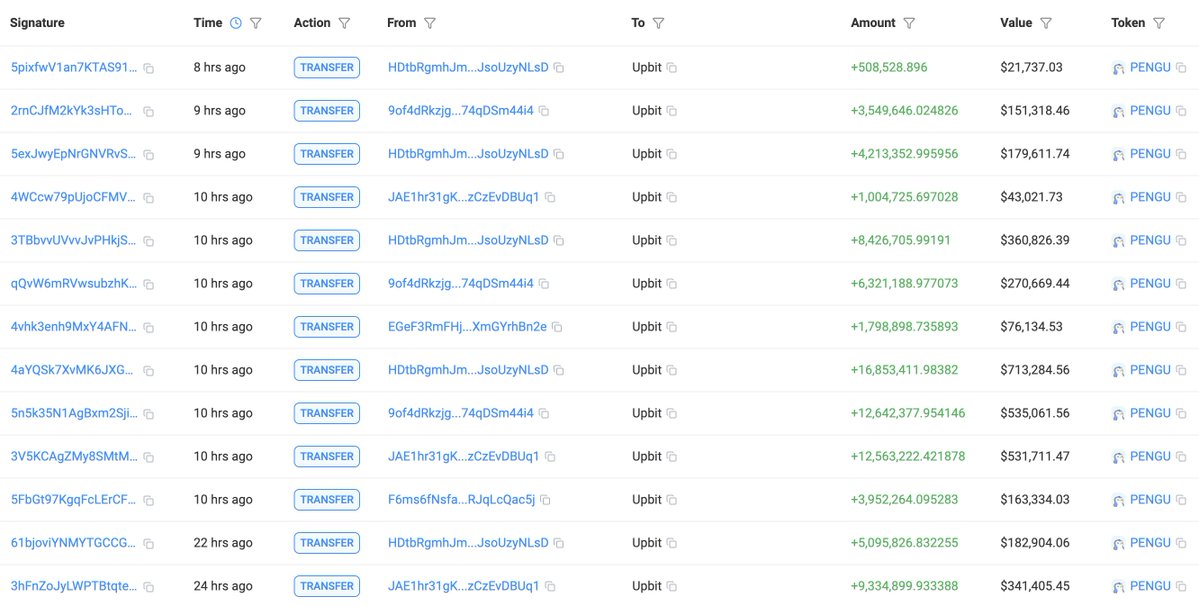Copy signature 4aYQSk7XvMK6JXG

click(148, 371)
